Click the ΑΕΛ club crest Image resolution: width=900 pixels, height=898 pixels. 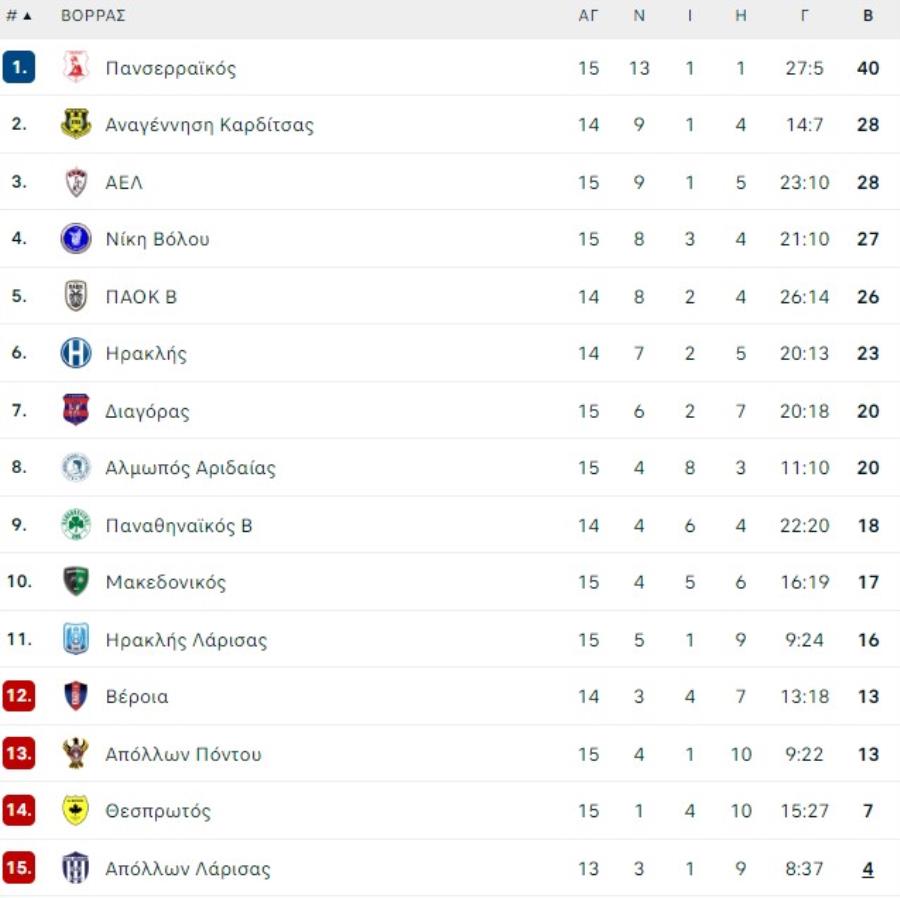(76, 182)
